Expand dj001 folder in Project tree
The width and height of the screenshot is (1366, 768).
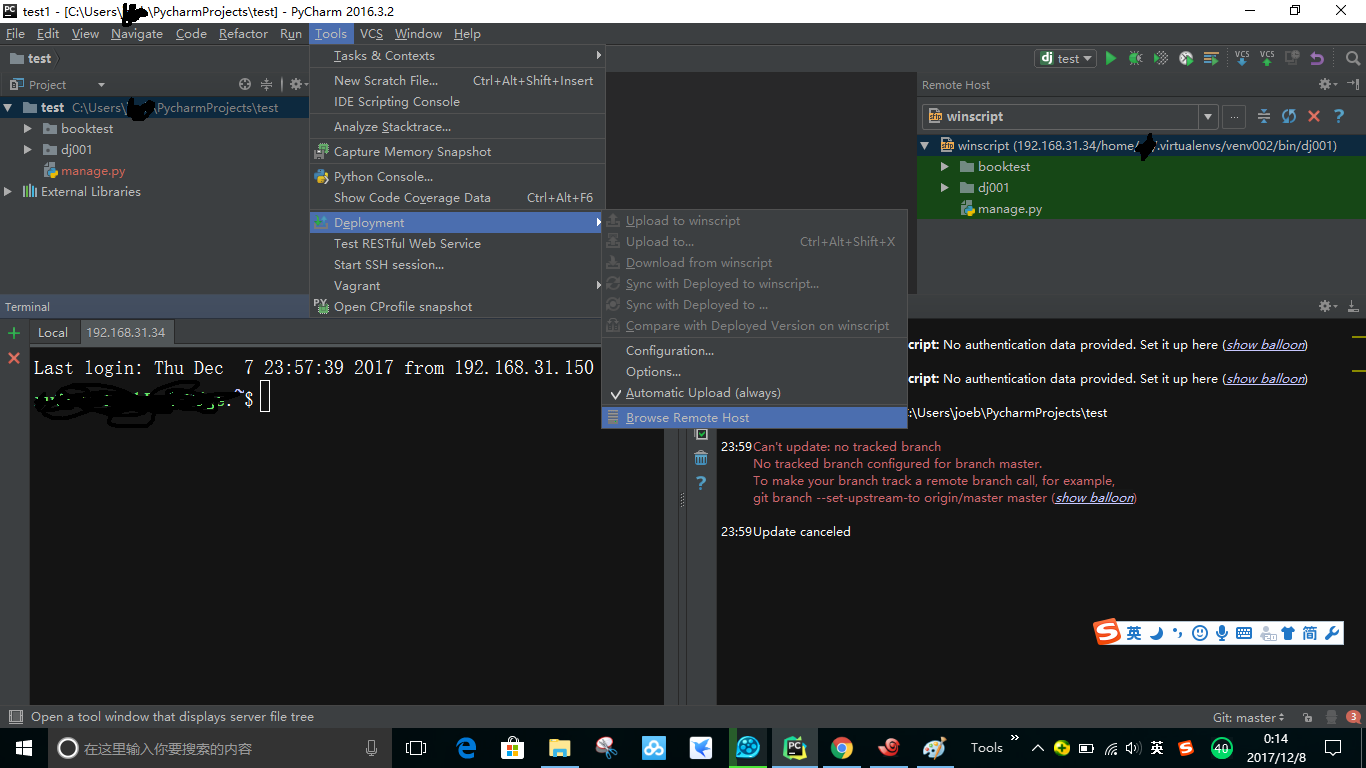click(x=29, y=150)
